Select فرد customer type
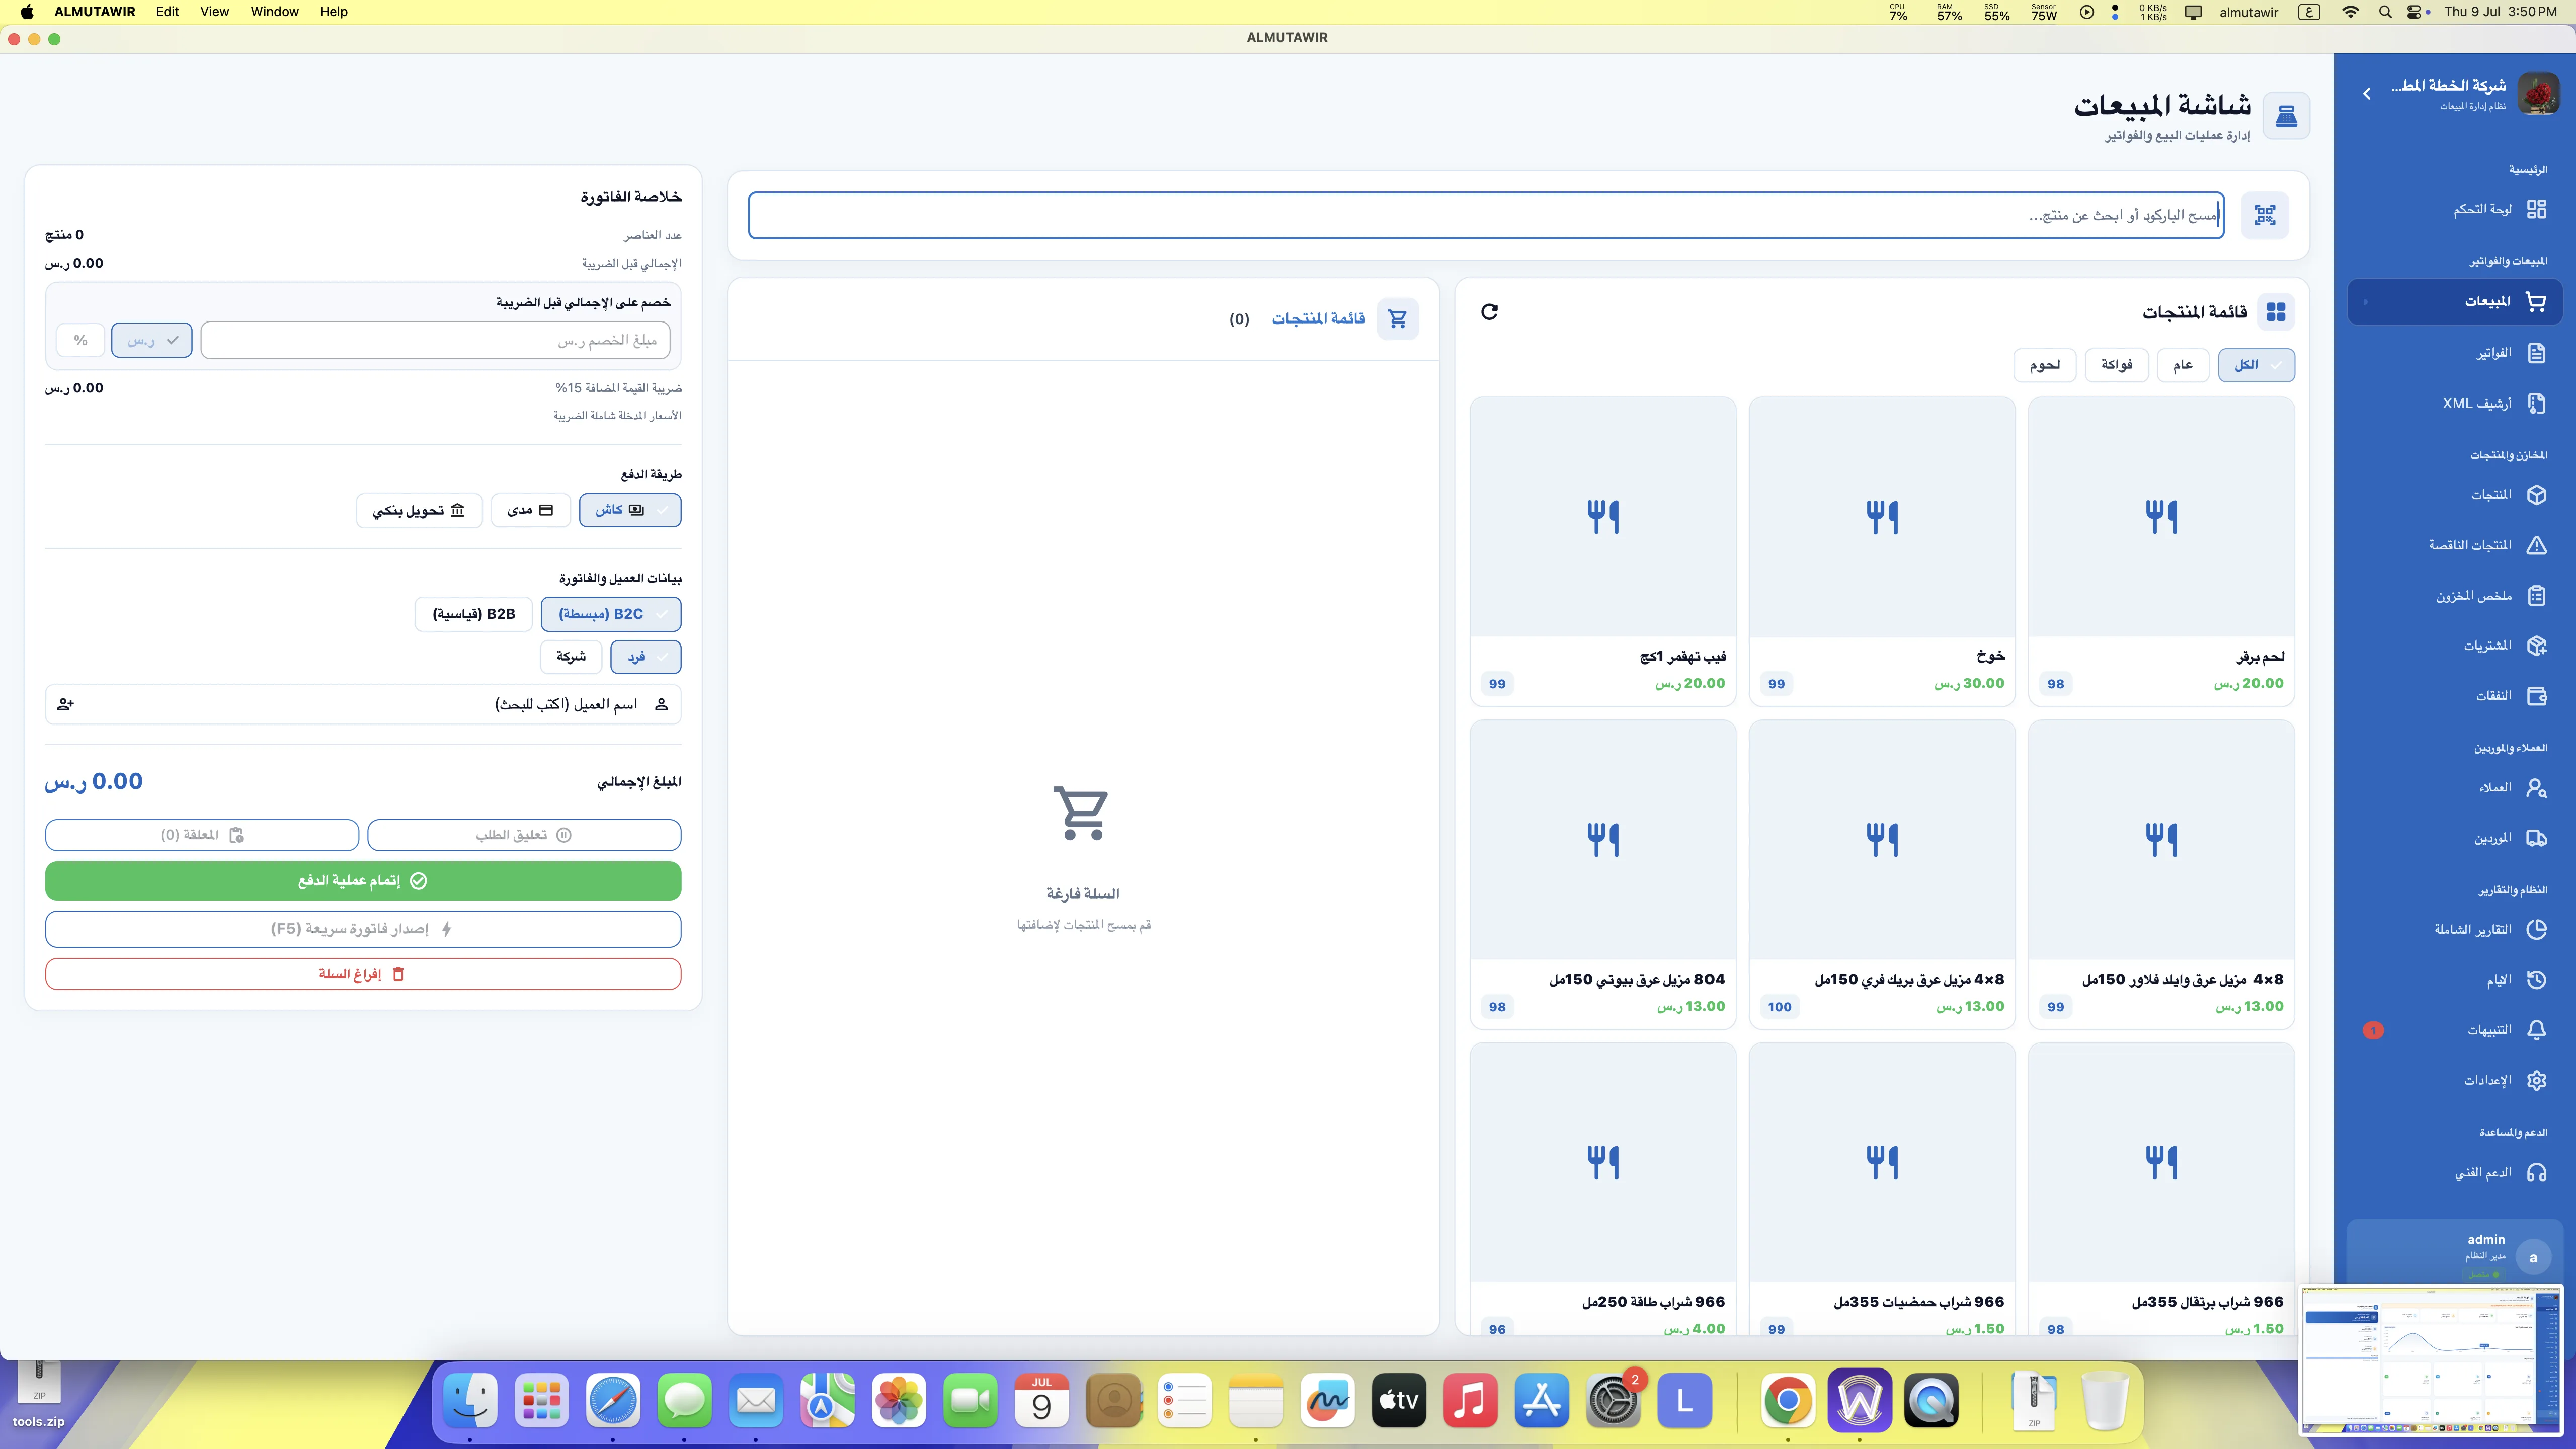The width and height of the screenshot is (2576, 1449). [646, 657]
